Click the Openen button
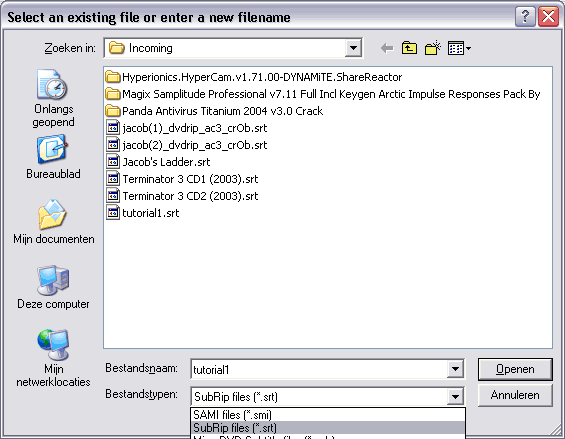The image size is (565, 439). point(515,369)
